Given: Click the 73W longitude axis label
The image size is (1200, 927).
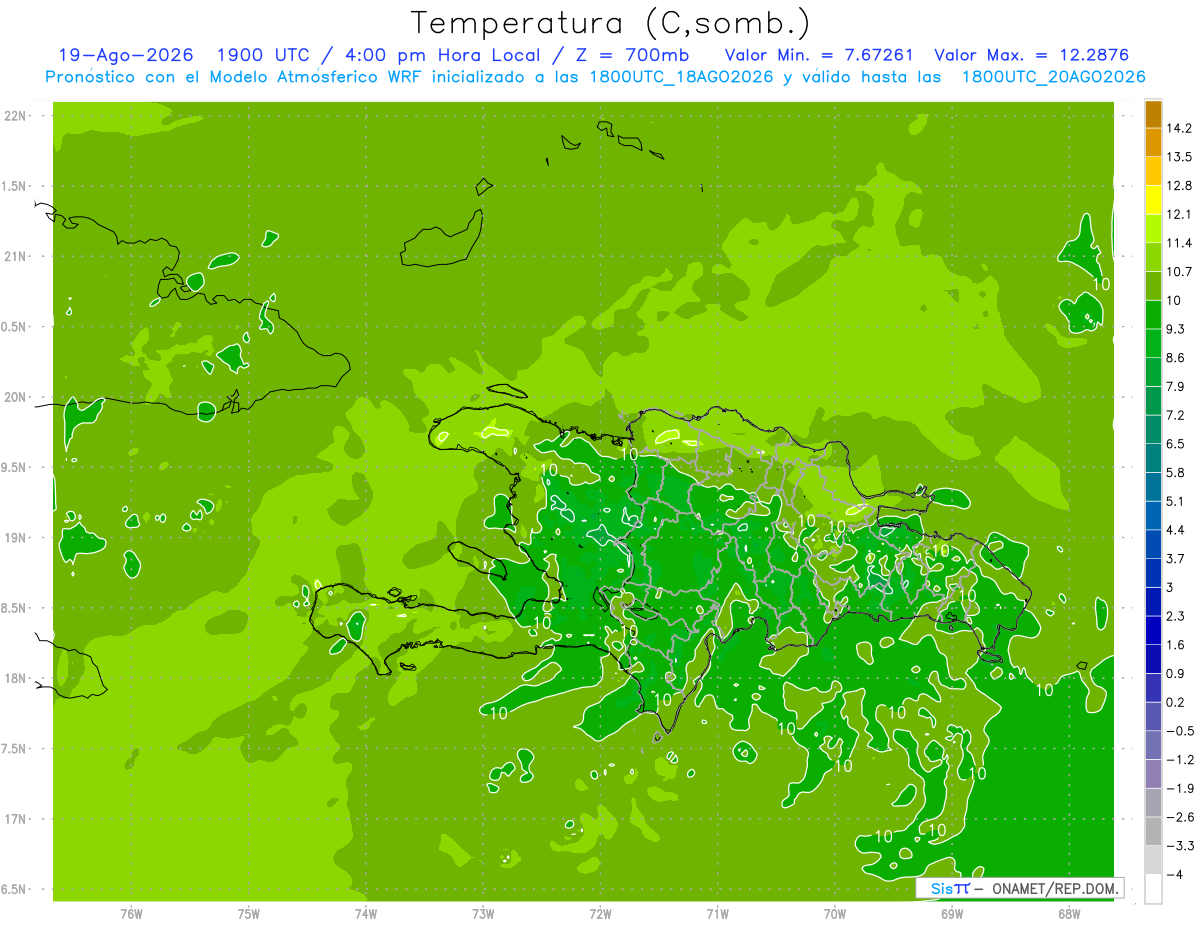Looking at the screenshot, I should pyautogui.click(x=483, y=914).
